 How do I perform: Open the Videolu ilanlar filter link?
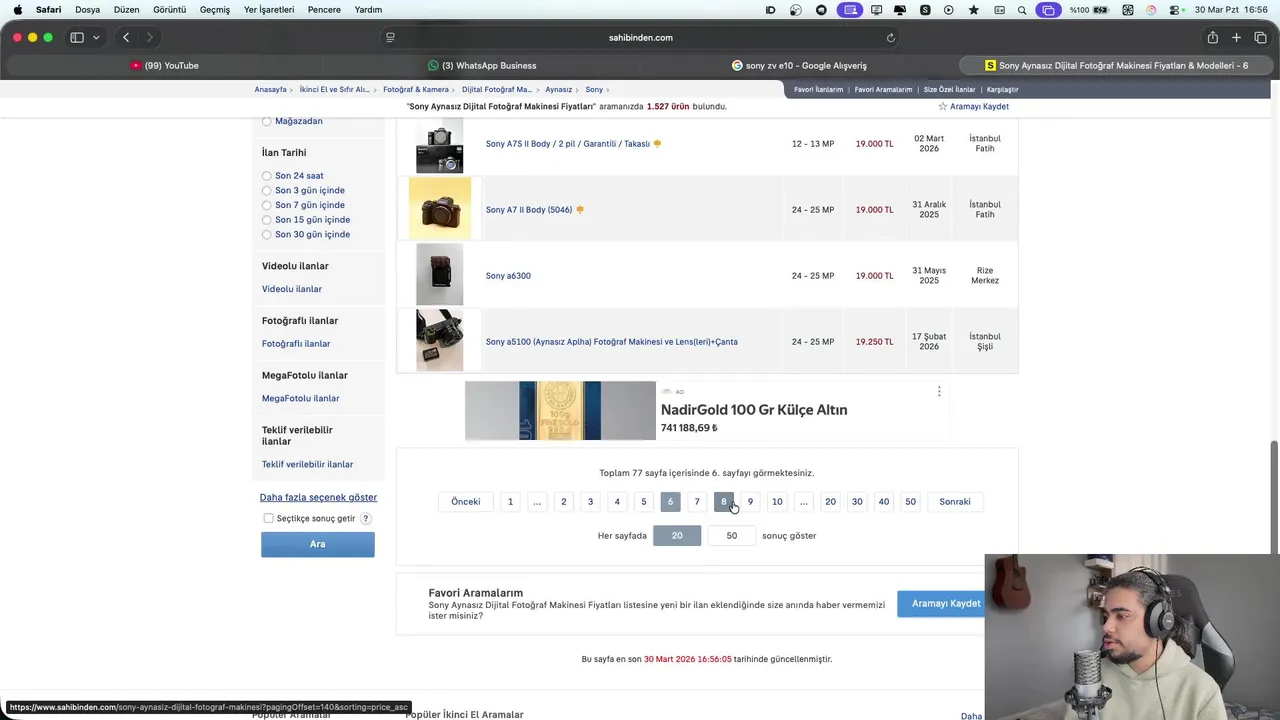[292, 289]
